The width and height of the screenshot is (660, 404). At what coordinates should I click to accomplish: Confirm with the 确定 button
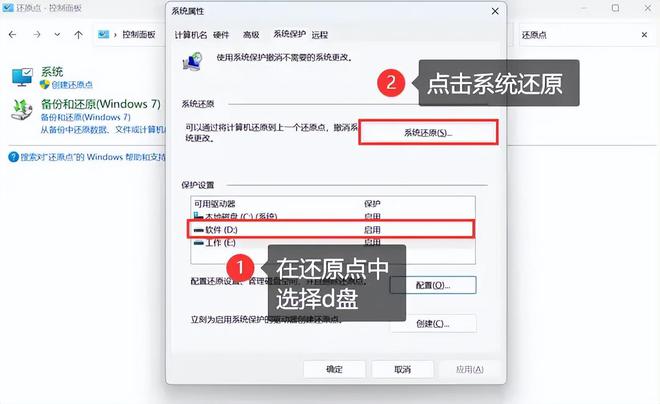coord(334,369)
